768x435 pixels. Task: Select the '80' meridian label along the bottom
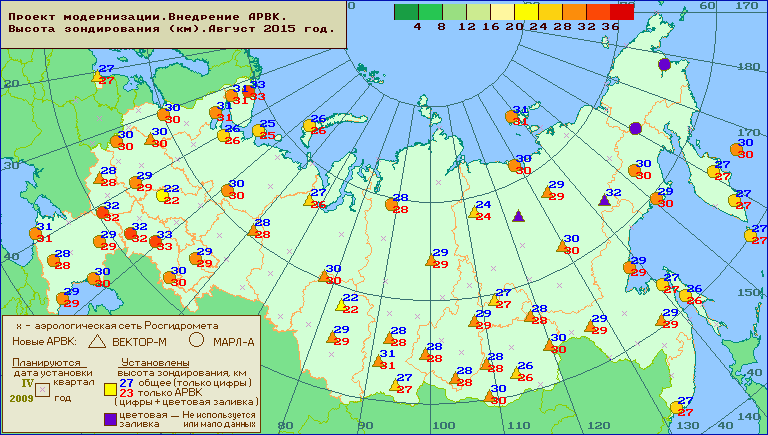[x=286, y=425]
